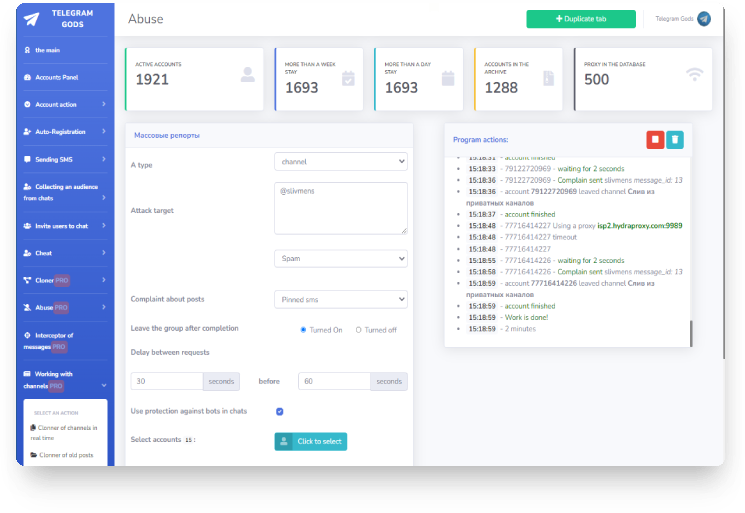Image resolution: width=745 pixels, height=513 pixels.
Task: Click the calendar-check icon in the week stay card
Action: [x=348, y=78]
